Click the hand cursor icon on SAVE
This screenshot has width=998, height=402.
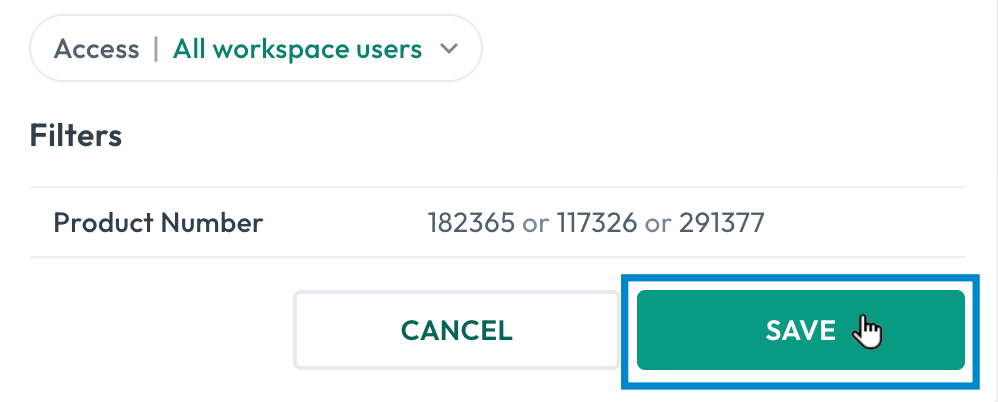tap(868, 331)
